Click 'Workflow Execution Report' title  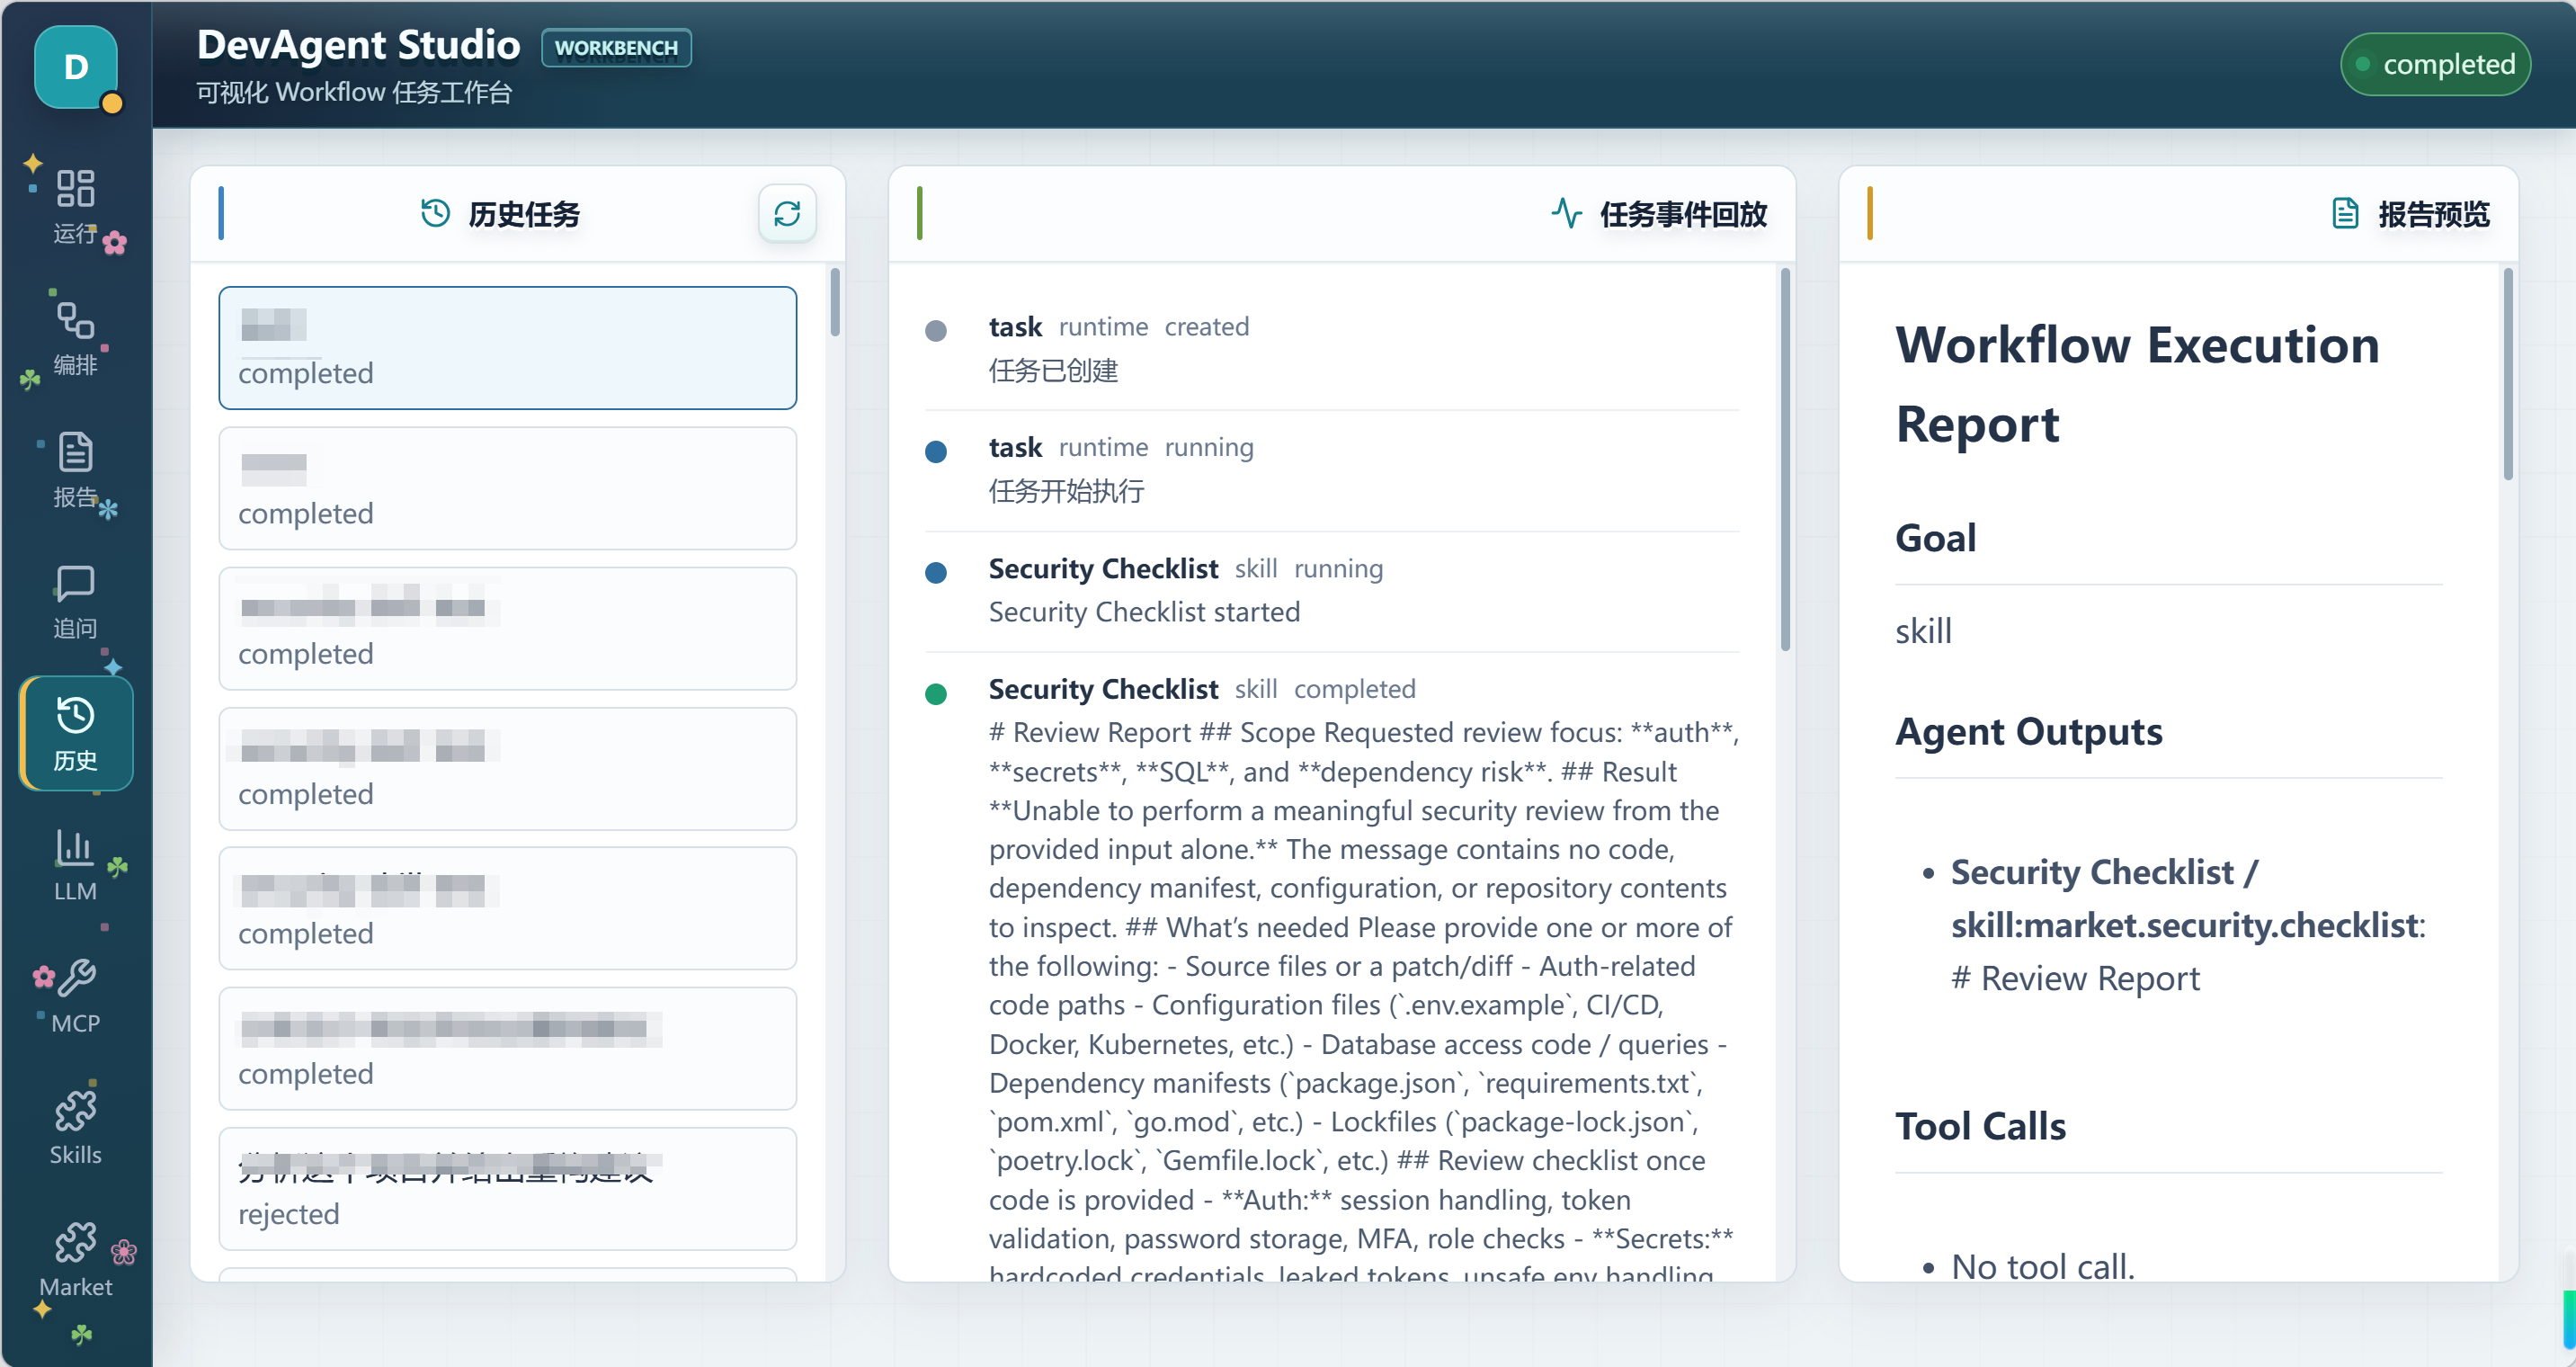point(2137,384)
